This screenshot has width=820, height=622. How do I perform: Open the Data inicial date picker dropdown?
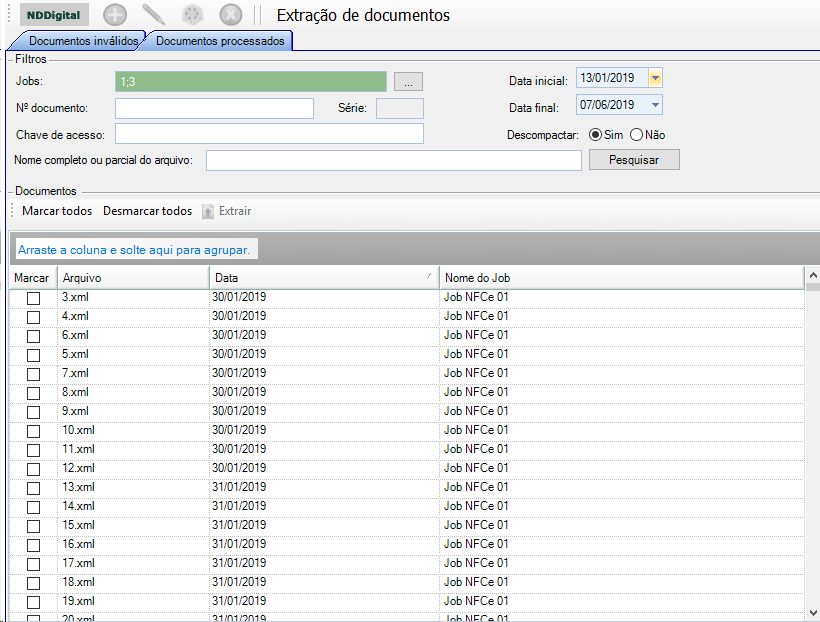point(654,78)
